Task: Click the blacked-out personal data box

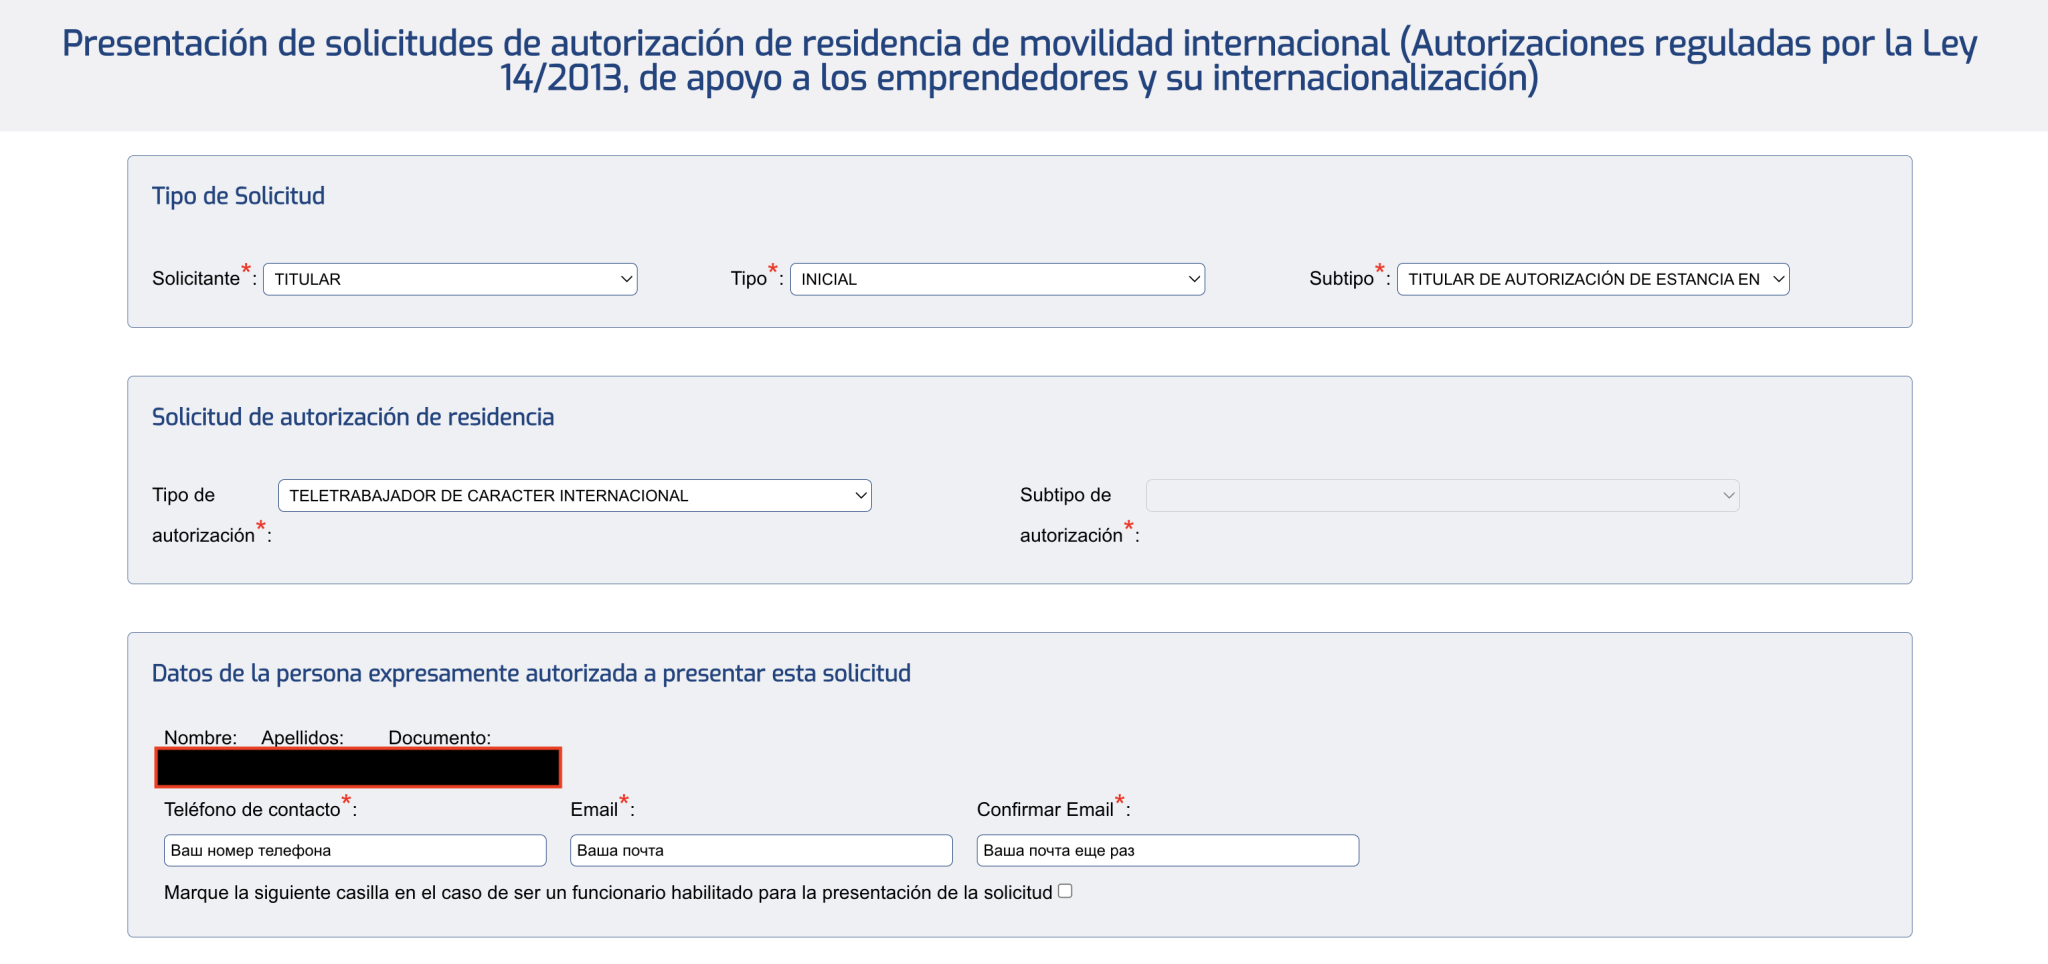Action: (x=358, y=768)
